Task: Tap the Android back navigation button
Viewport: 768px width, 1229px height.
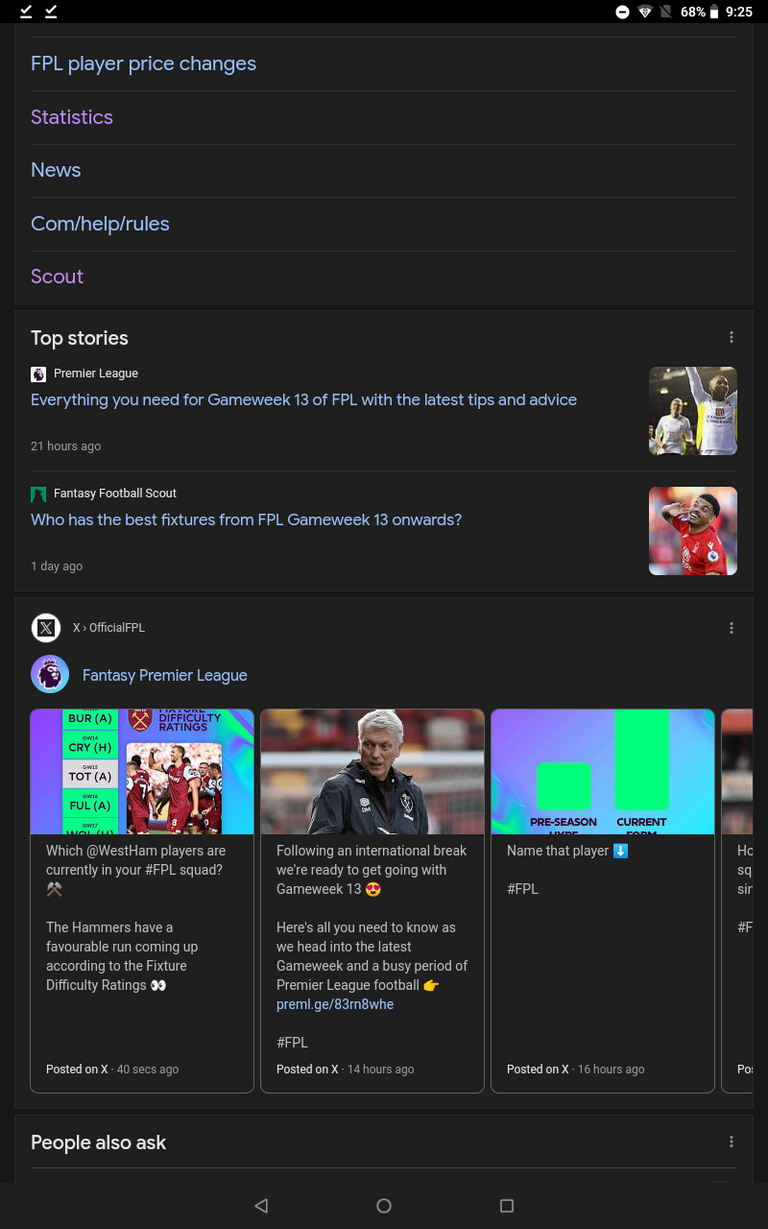Action: pyautogui.click(x=261, y=1206)
